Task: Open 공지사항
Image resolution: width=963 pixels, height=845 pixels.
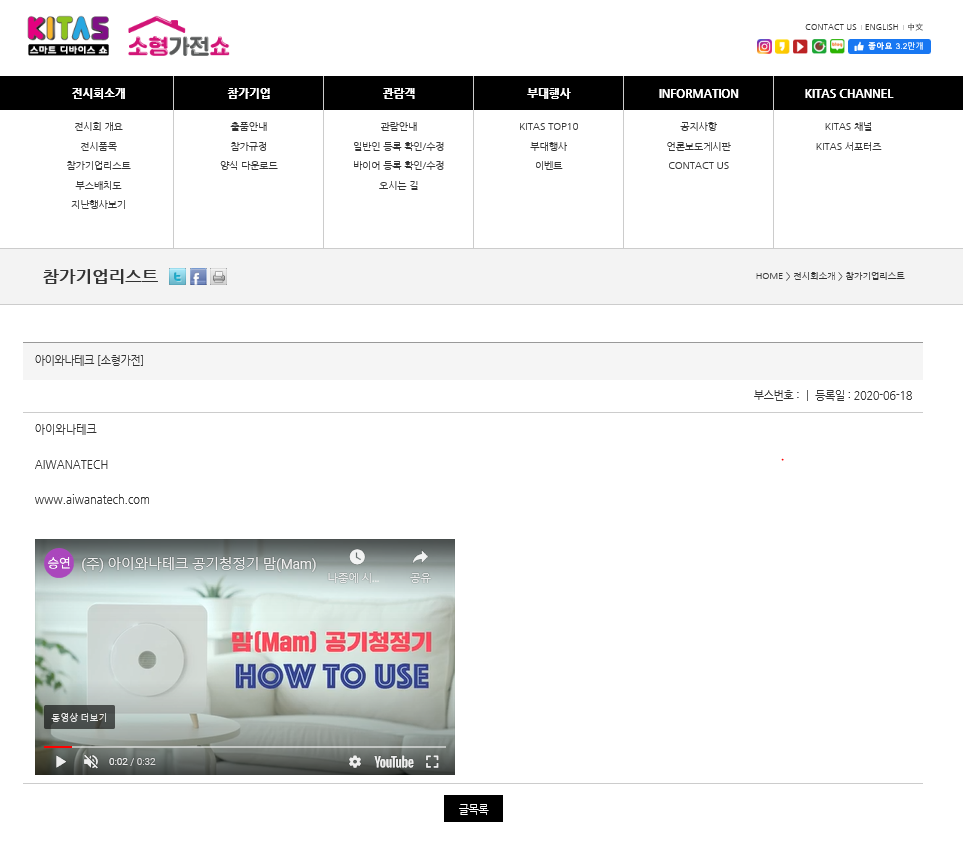Action: tap(698, 127)
